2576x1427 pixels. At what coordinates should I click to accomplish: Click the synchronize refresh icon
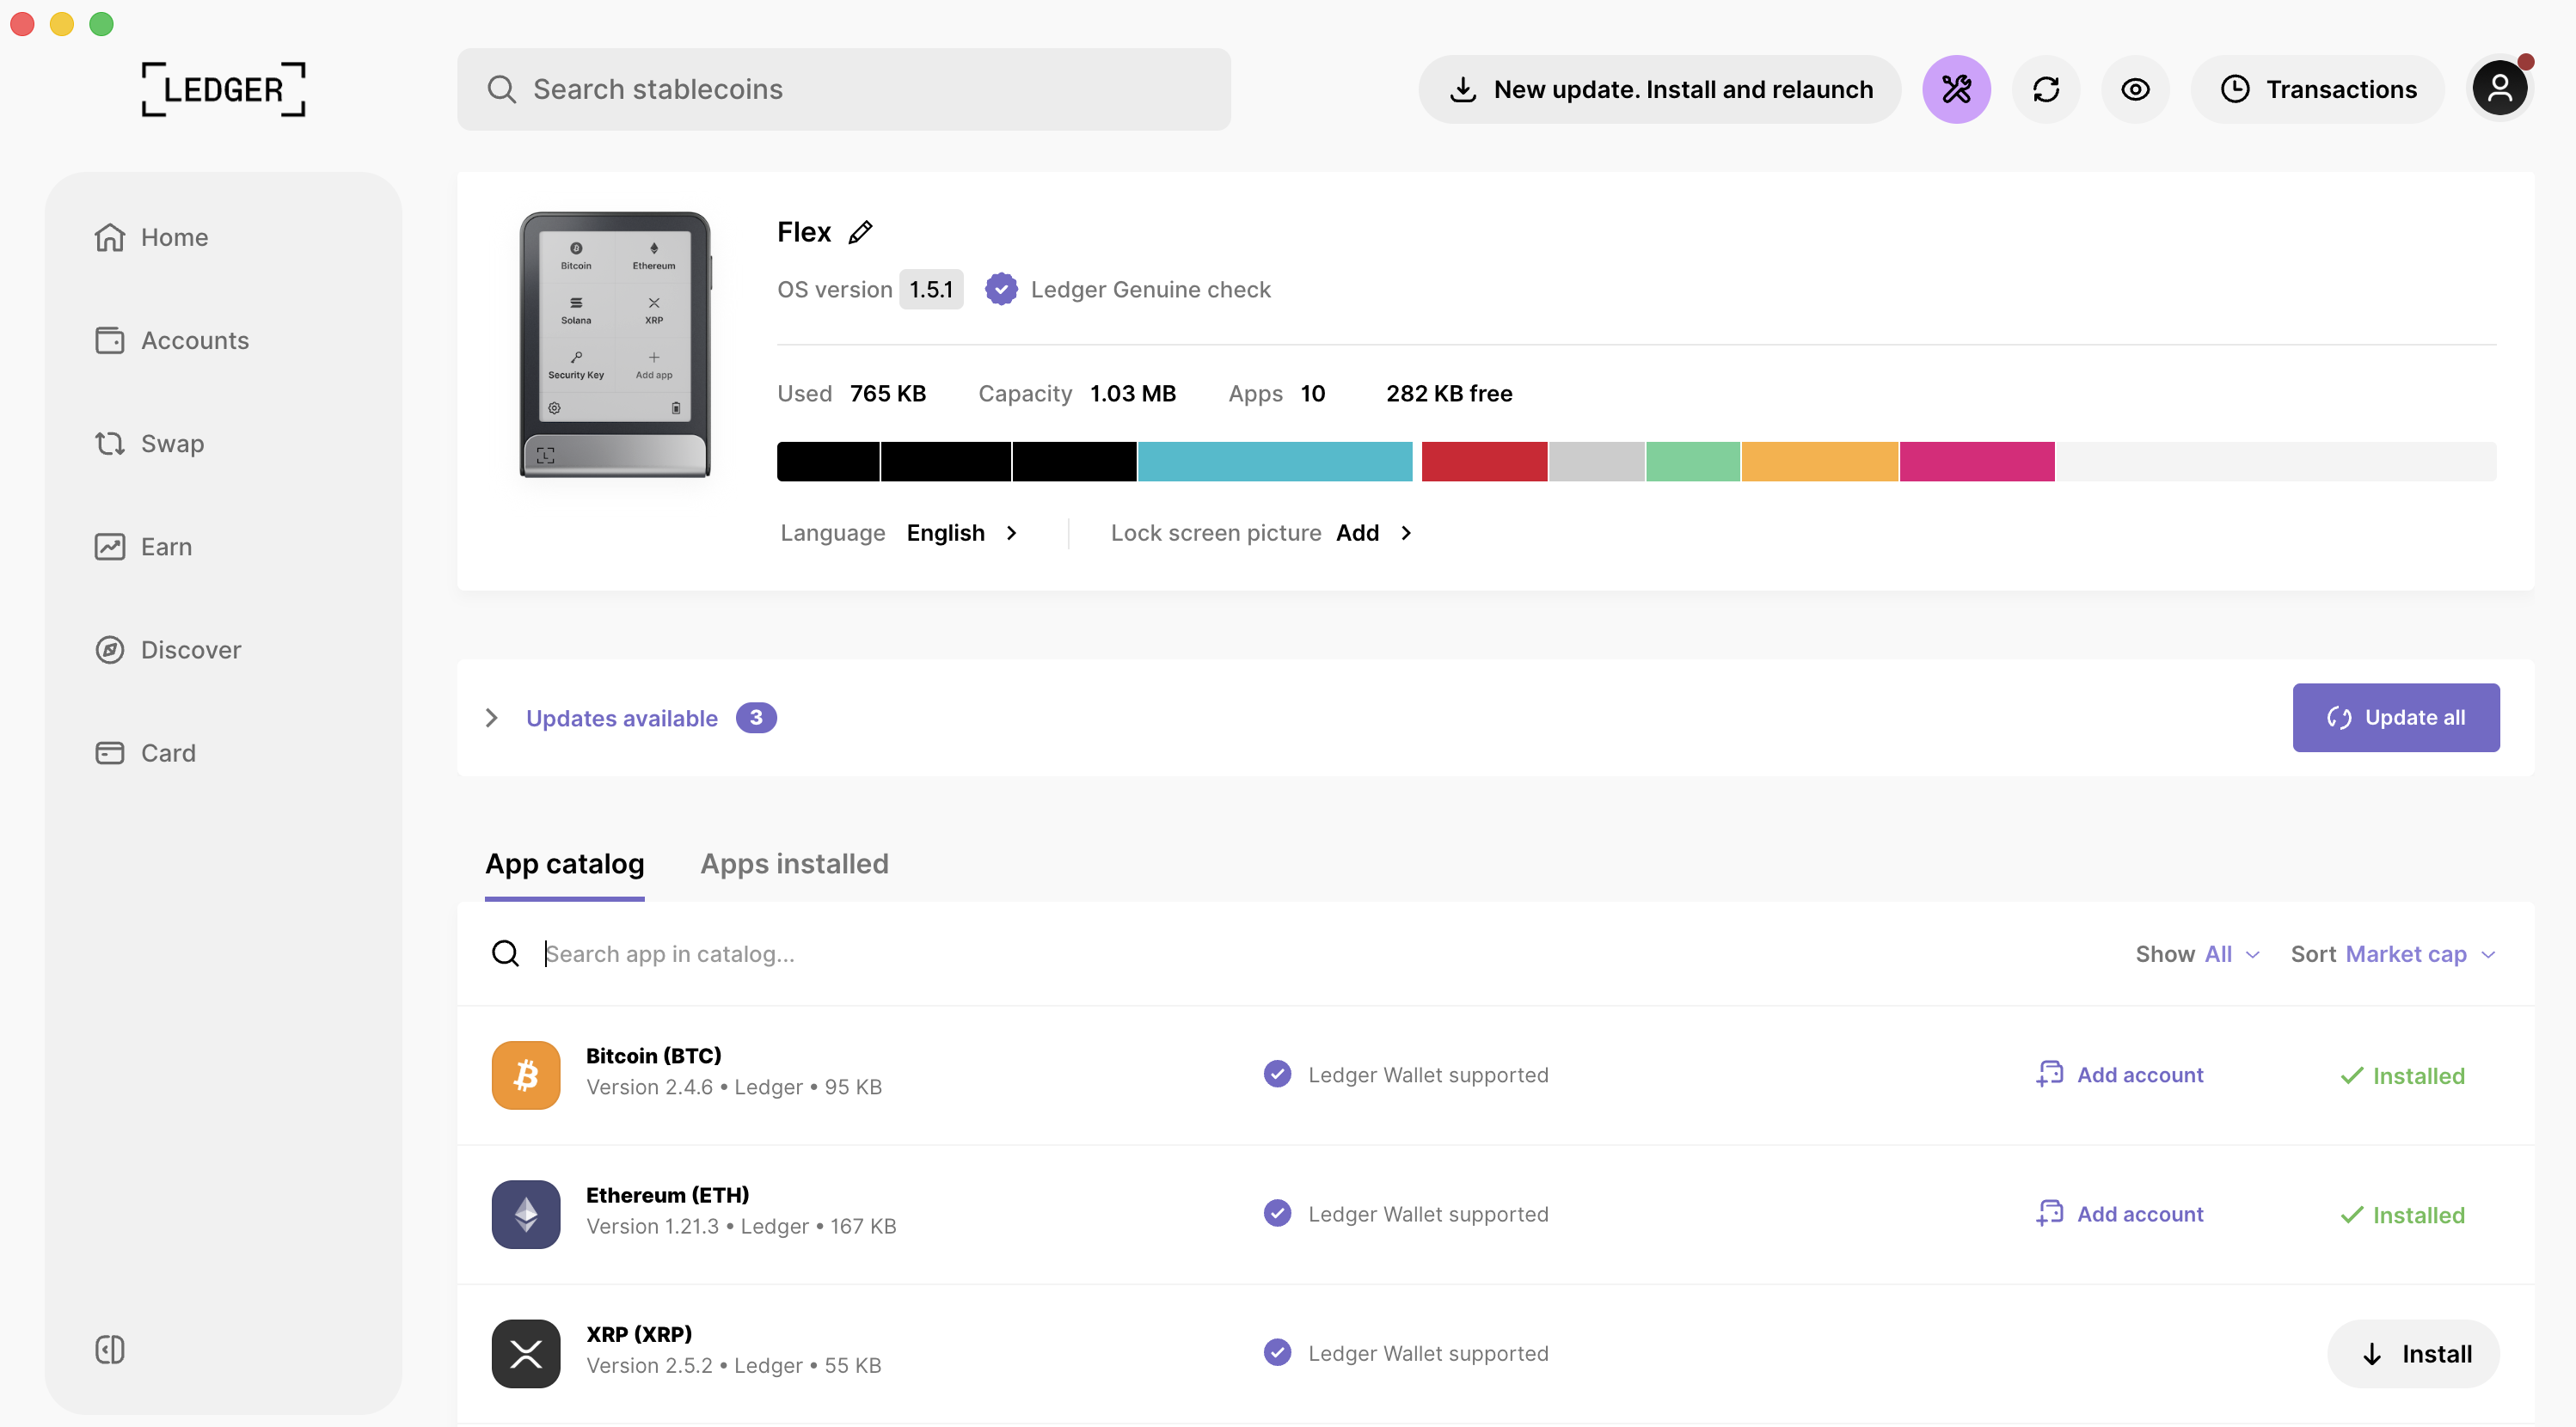coord(2046,89)
